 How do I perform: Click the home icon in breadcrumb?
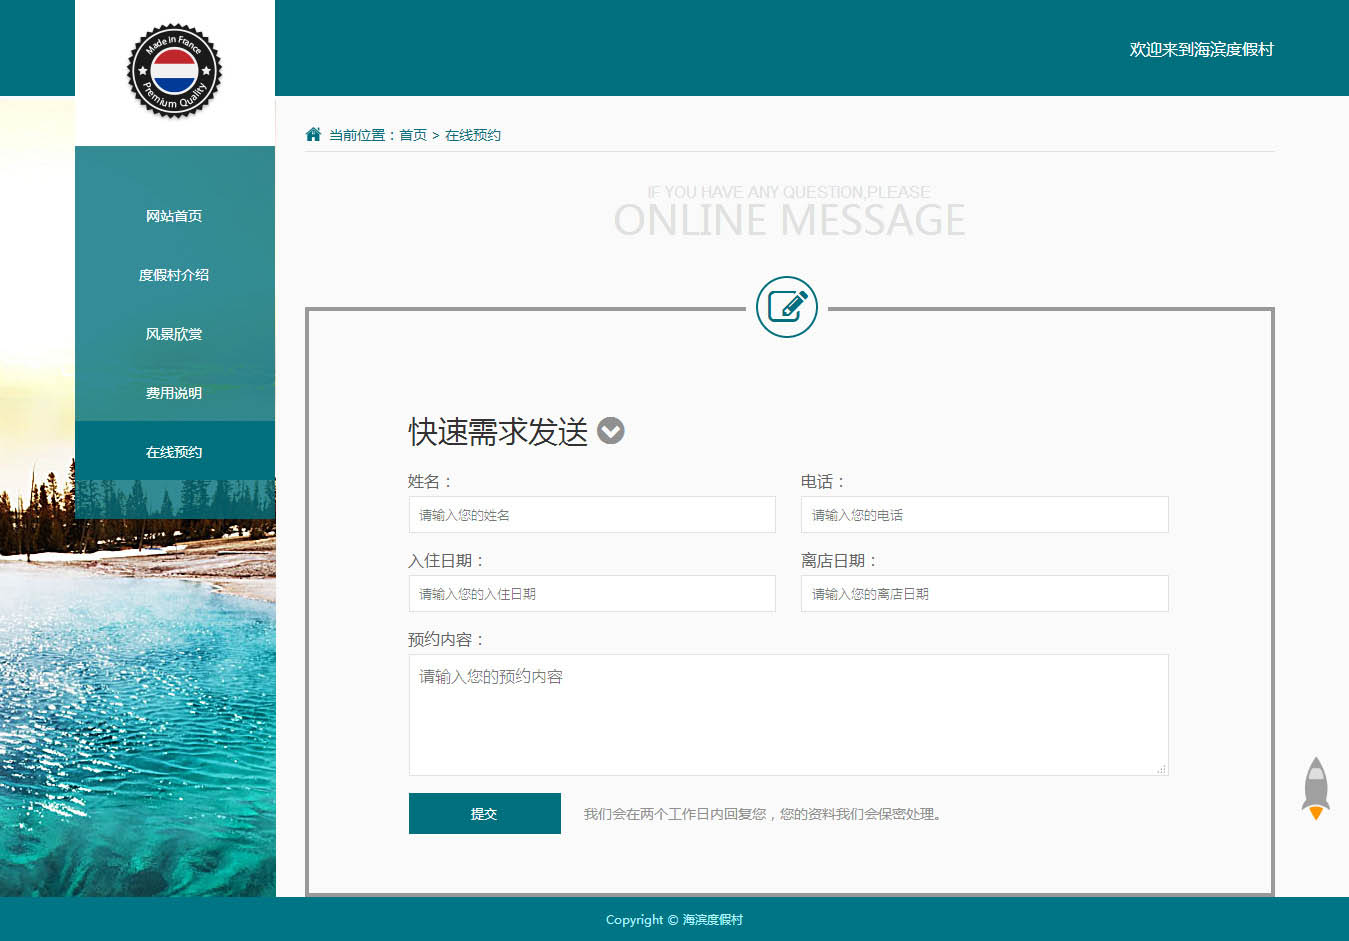[x=313, y=134]
